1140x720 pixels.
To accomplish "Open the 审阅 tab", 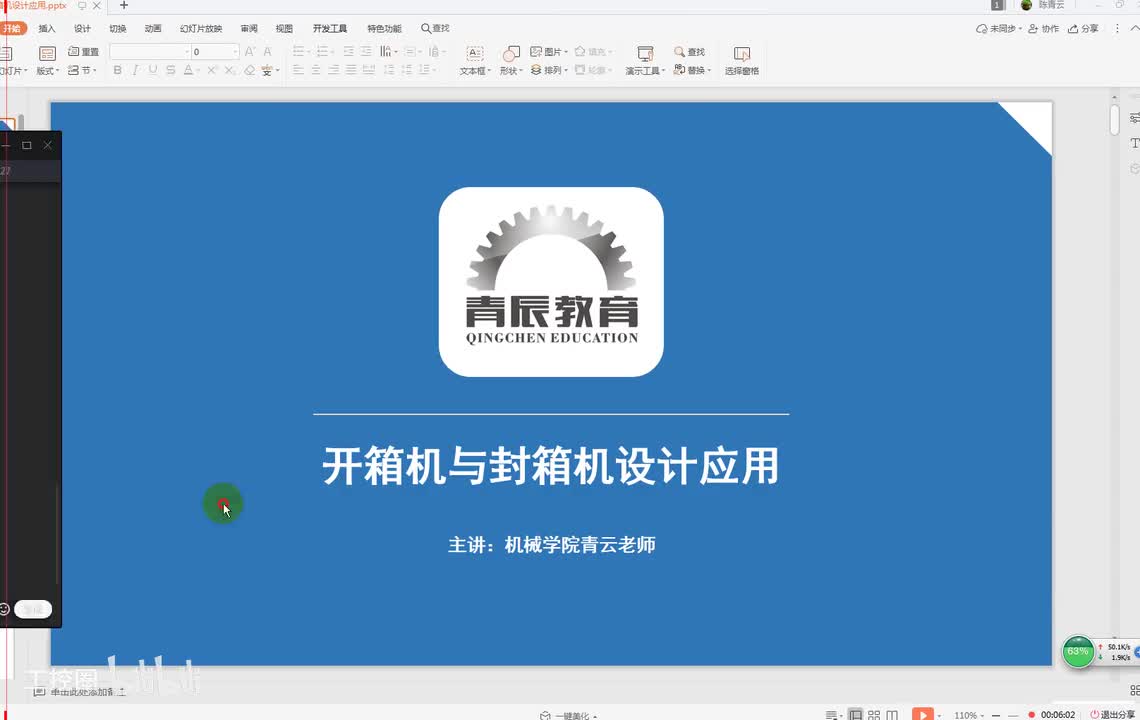I will point(249,28).
